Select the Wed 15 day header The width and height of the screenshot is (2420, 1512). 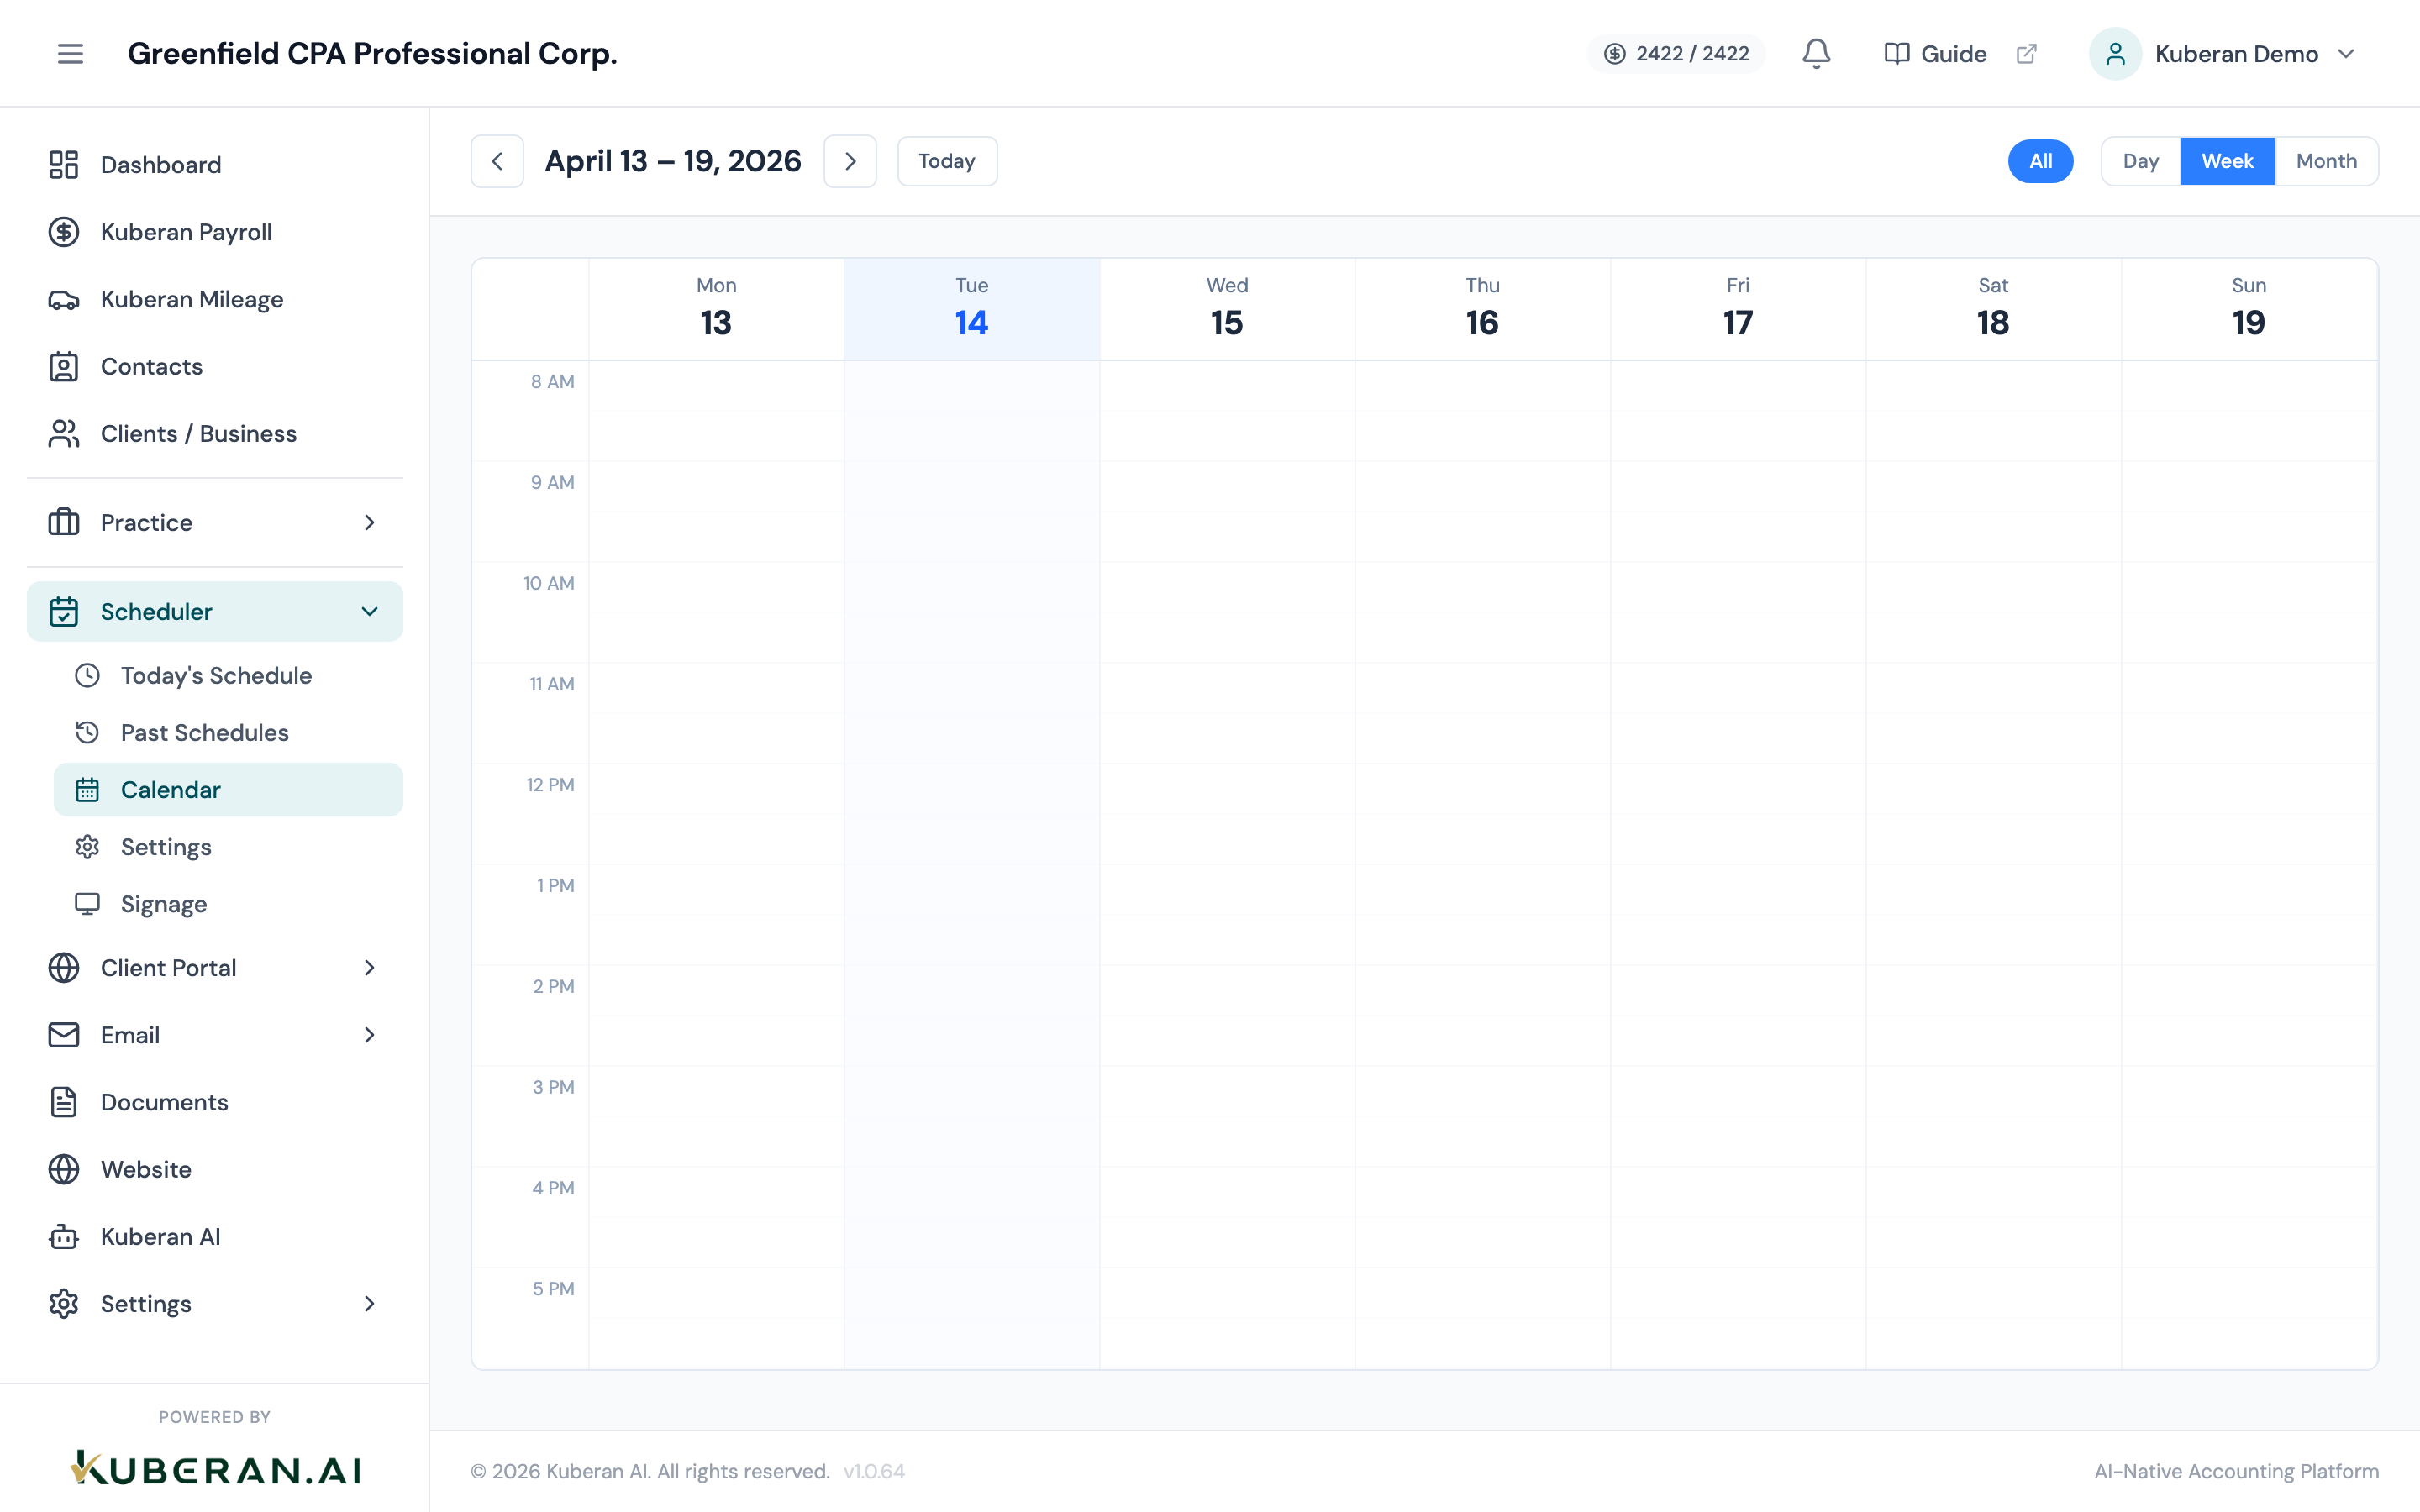1227,308
